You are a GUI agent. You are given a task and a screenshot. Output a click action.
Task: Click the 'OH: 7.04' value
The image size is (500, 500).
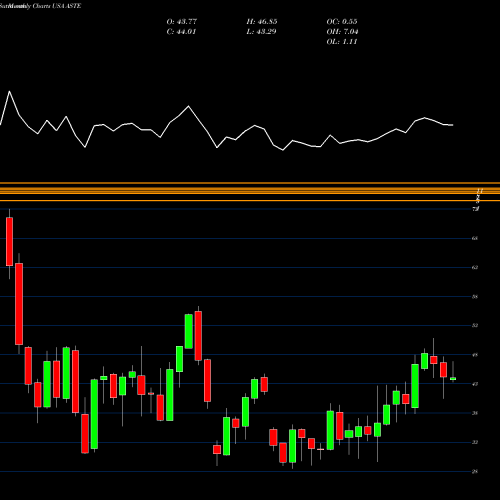click(x=342, y=32)
